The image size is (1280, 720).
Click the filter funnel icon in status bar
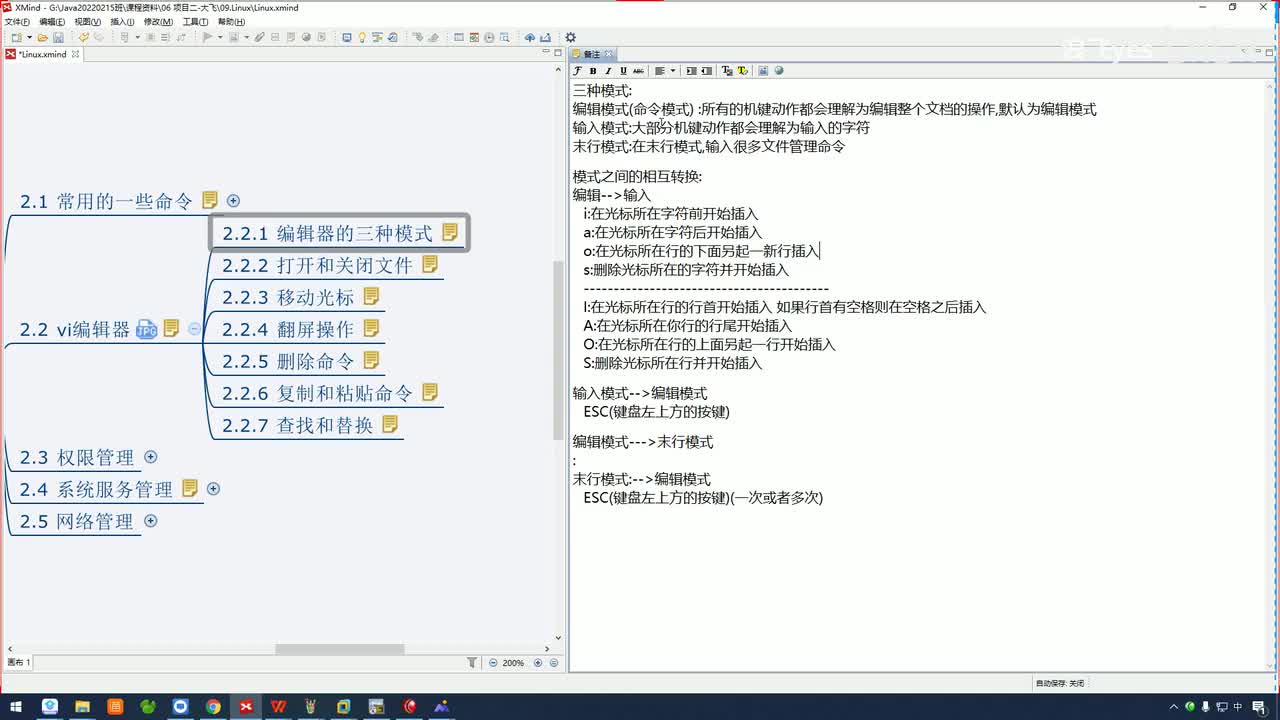click(x=472, y=662)
